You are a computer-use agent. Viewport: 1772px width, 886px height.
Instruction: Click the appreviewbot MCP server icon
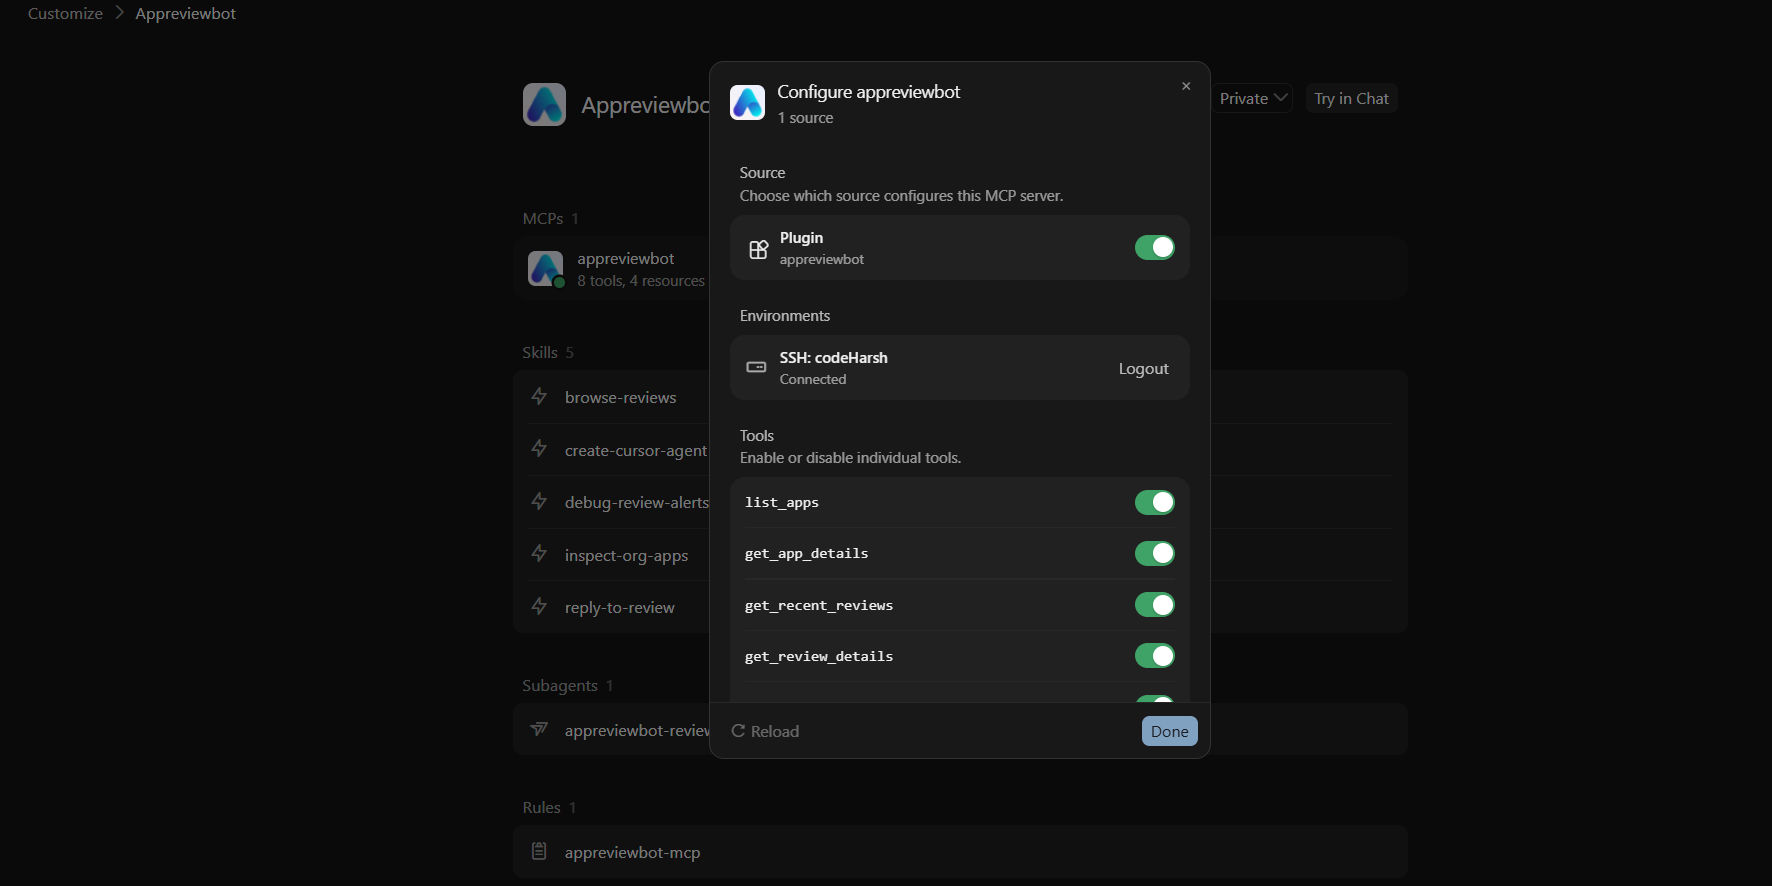pos(545,268)
